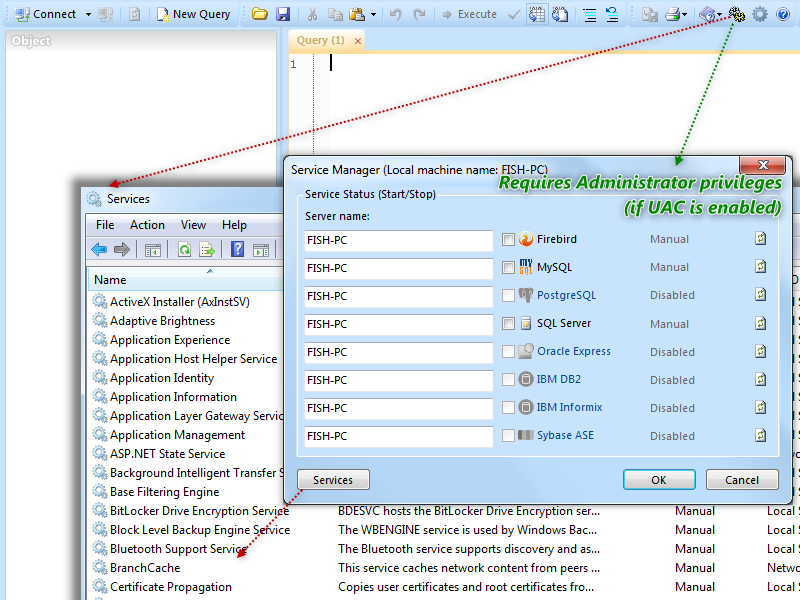
Task: Select the results-to-grid icon
Action: pyautogui.click(x=537, y=14)
